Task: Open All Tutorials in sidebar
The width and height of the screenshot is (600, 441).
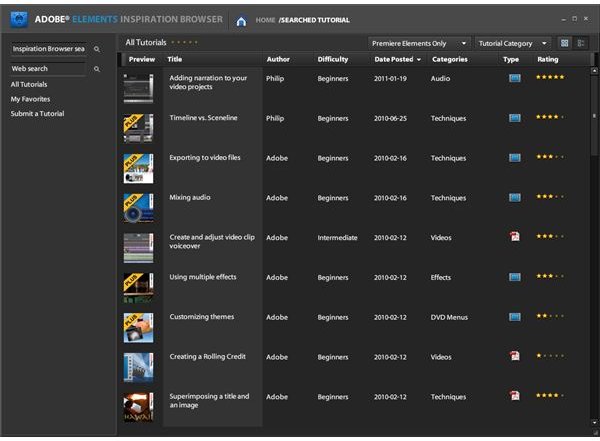Action: point(29,85)
